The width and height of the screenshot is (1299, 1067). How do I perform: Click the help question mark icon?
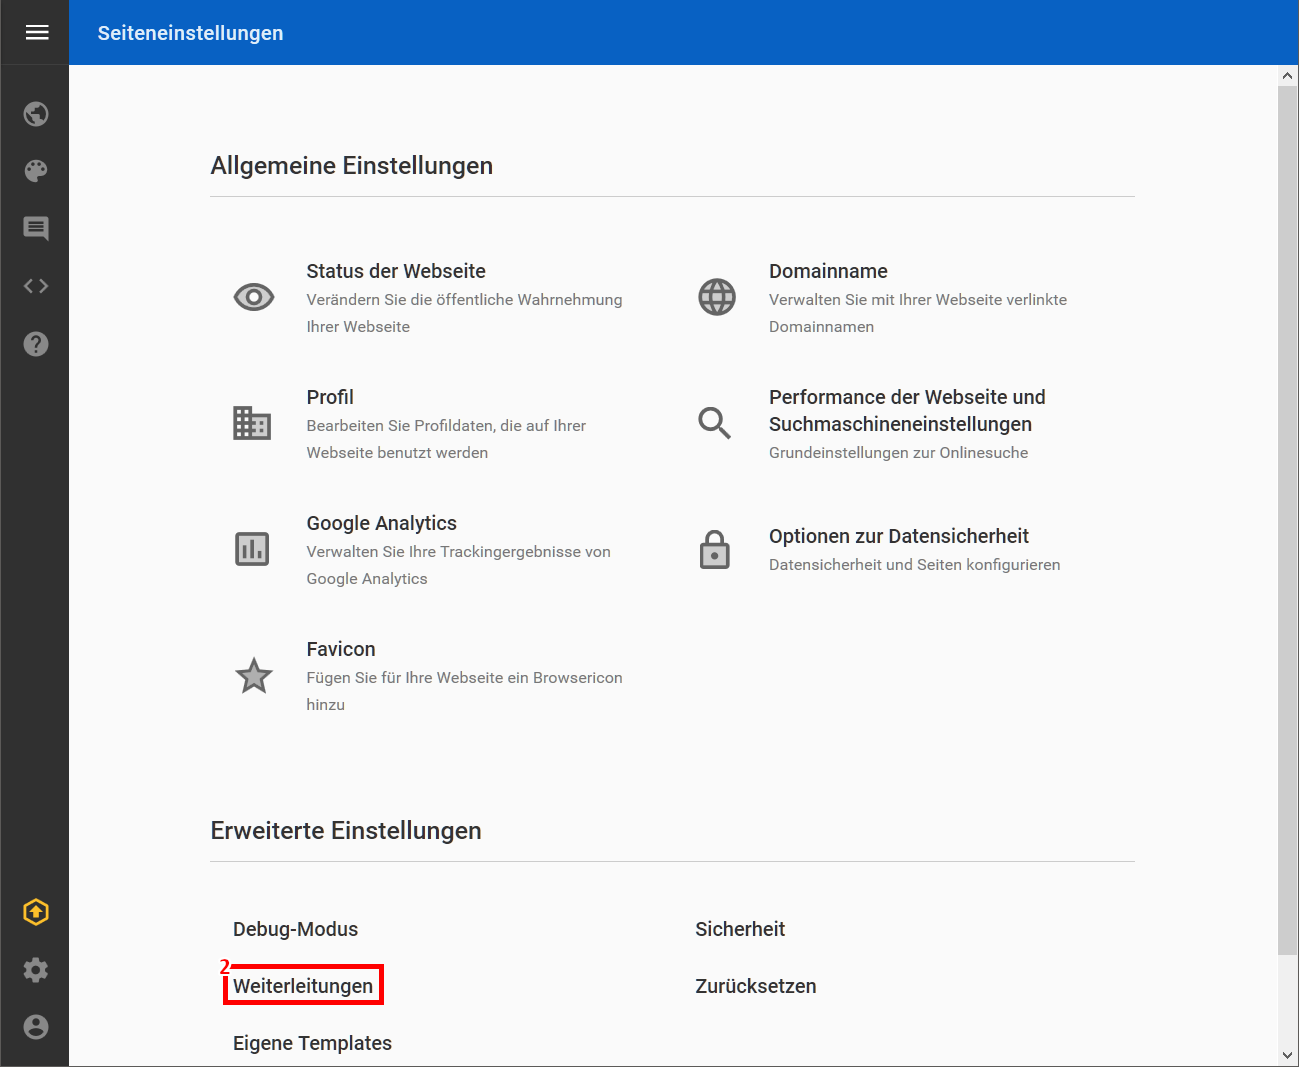tap(36, 344)
